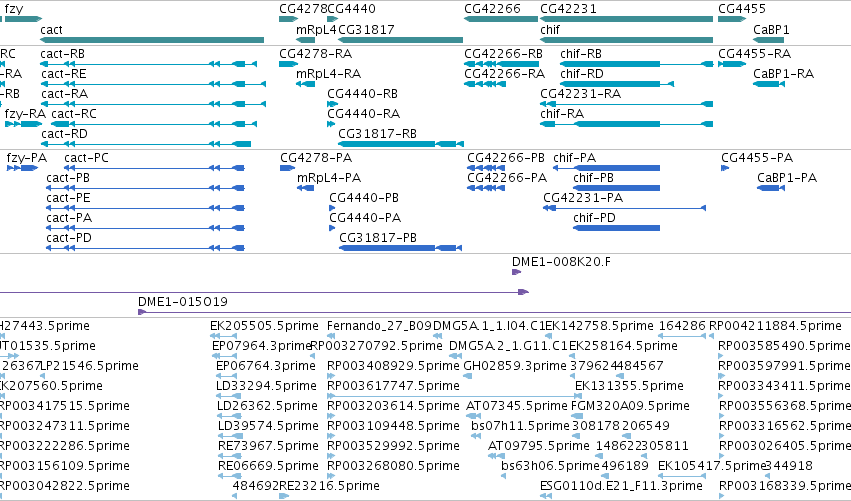Image resolution: width=851 pixels, height=501 pixels.
Task: Select protein label chif-PA
Action: pyautogui.click(x=575, y=158)
